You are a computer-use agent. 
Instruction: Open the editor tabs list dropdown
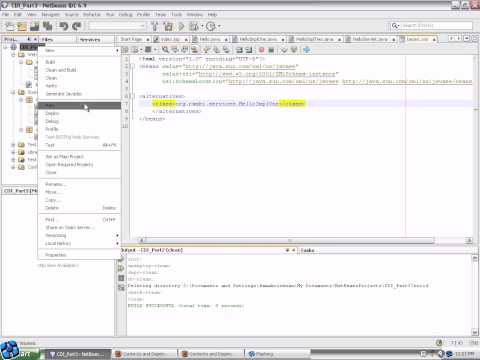pyautogui.click(x=467, y=39)
